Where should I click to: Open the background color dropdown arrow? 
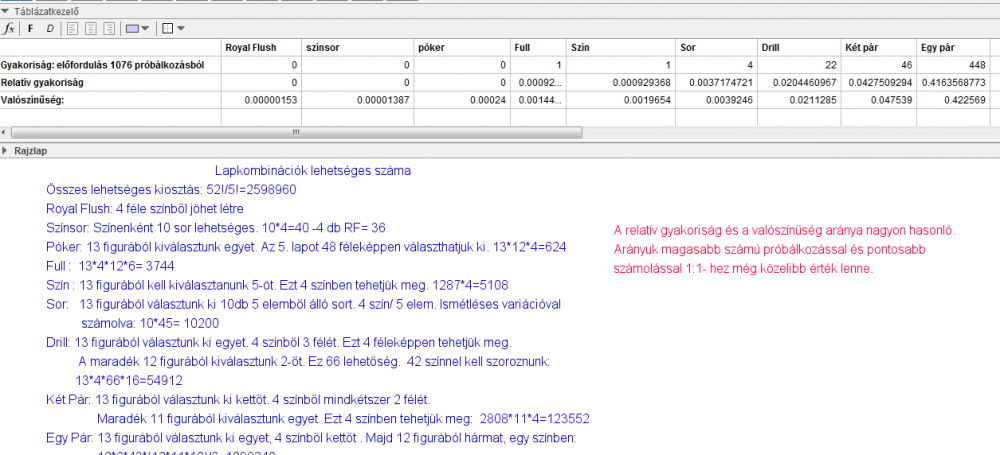[146, 29]
